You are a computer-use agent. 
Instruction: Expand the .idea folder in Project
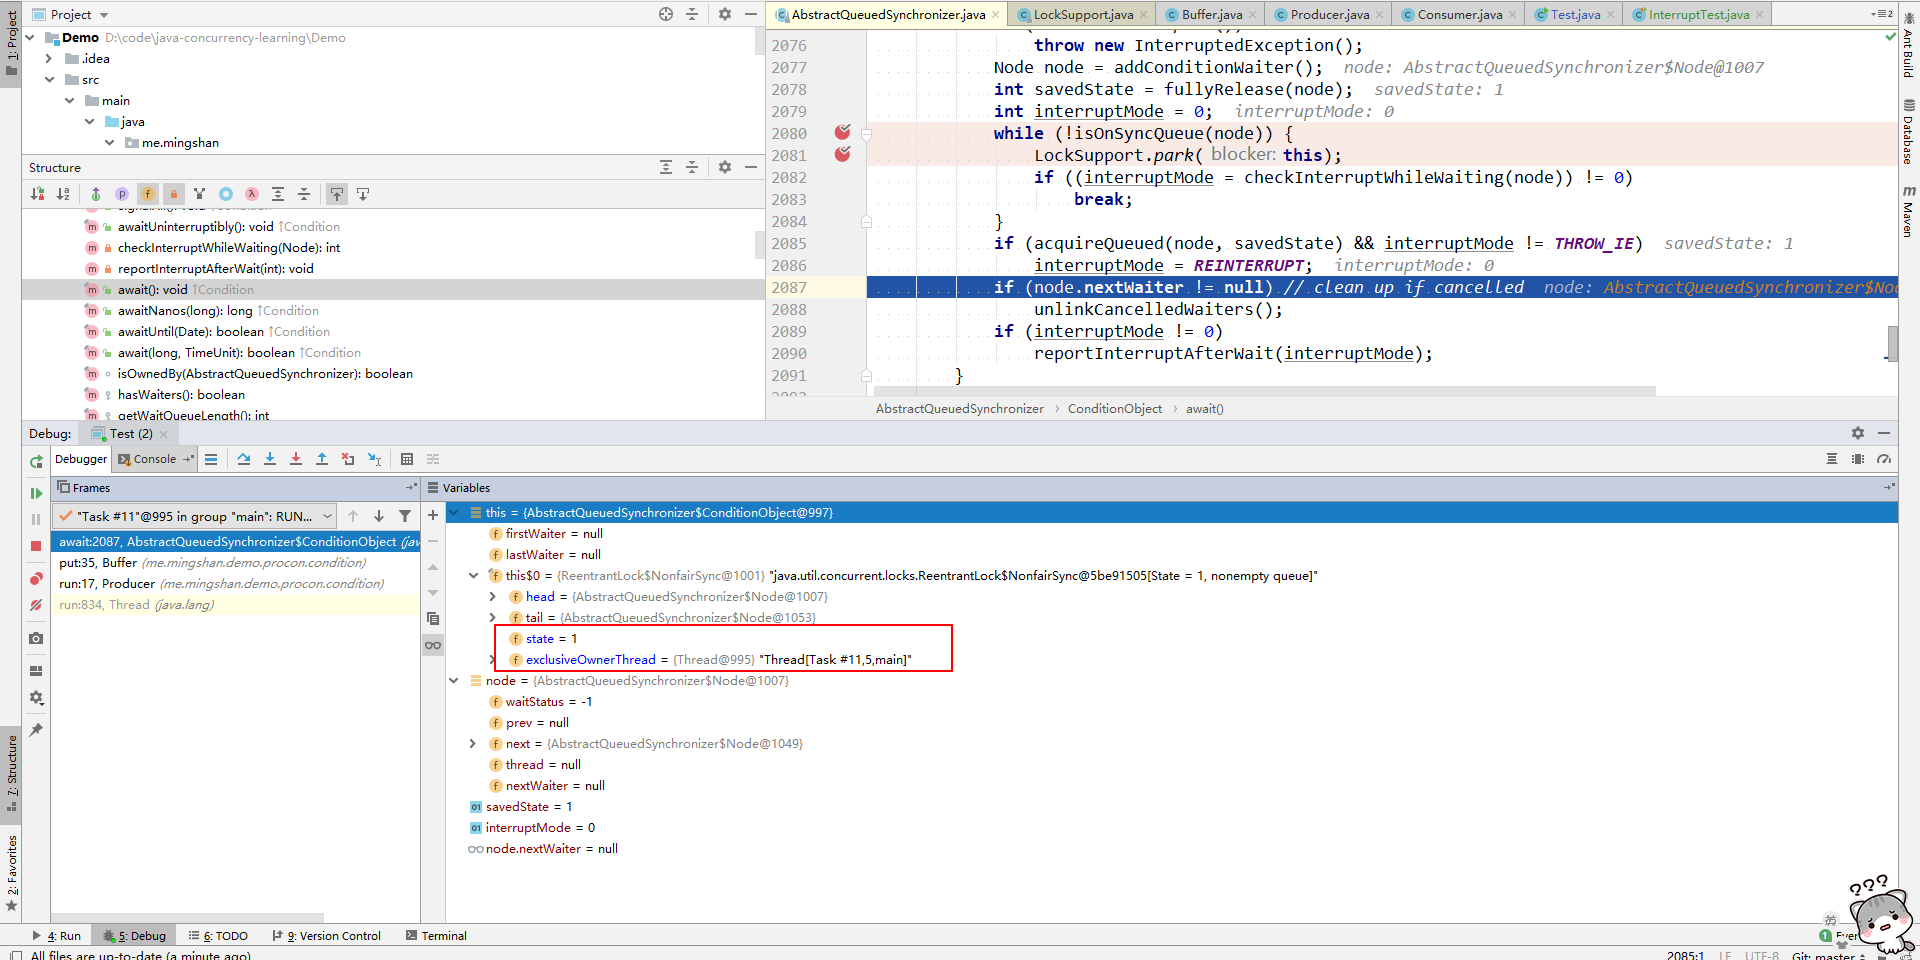[49, 59]
